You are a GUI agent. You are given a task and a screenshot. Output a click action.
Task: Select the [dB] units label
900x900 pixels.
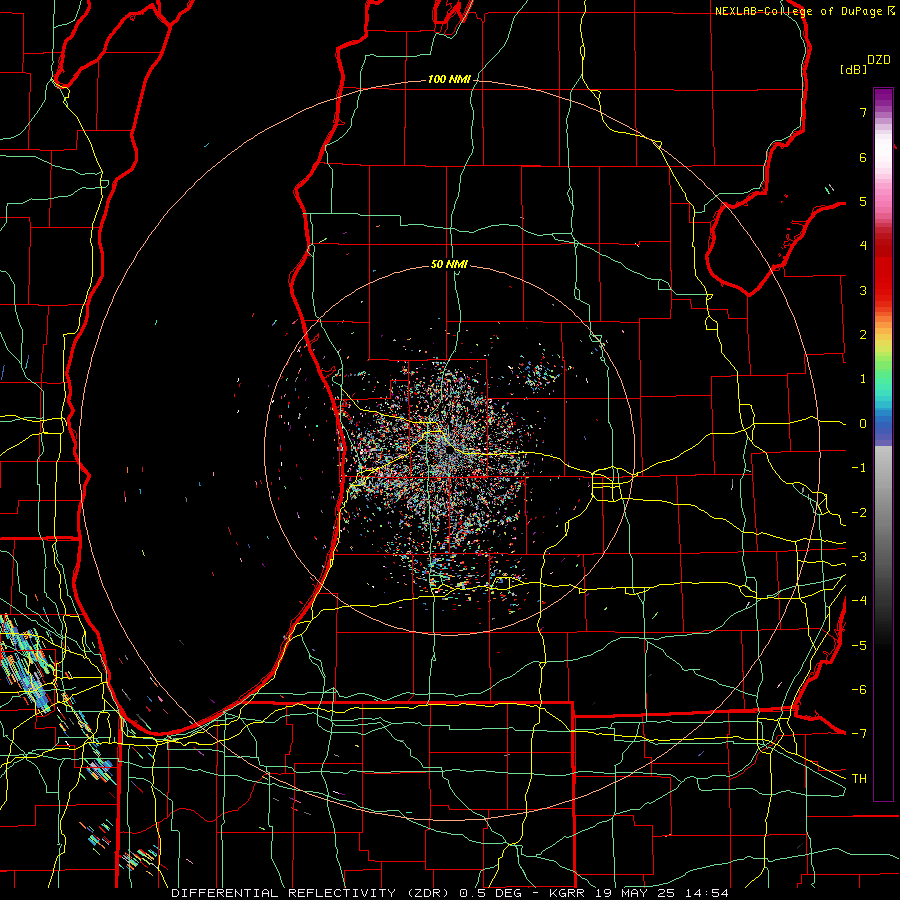[x=853, y=69]
